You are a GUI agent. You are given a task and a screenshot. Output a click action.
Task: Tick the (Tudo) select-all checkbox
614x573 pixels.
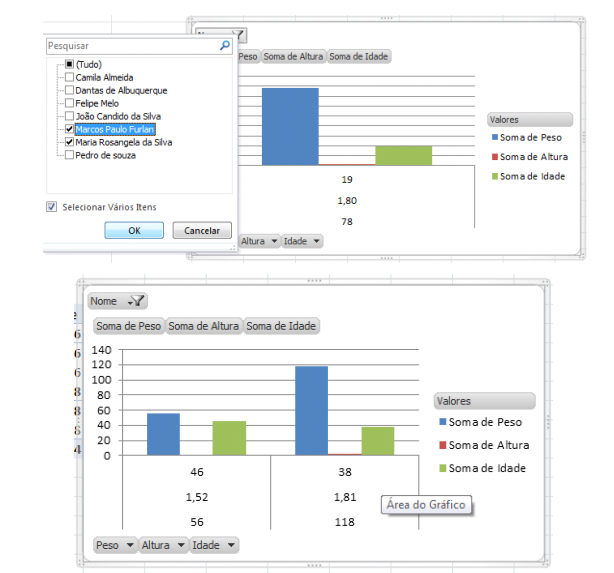[68, 64]
